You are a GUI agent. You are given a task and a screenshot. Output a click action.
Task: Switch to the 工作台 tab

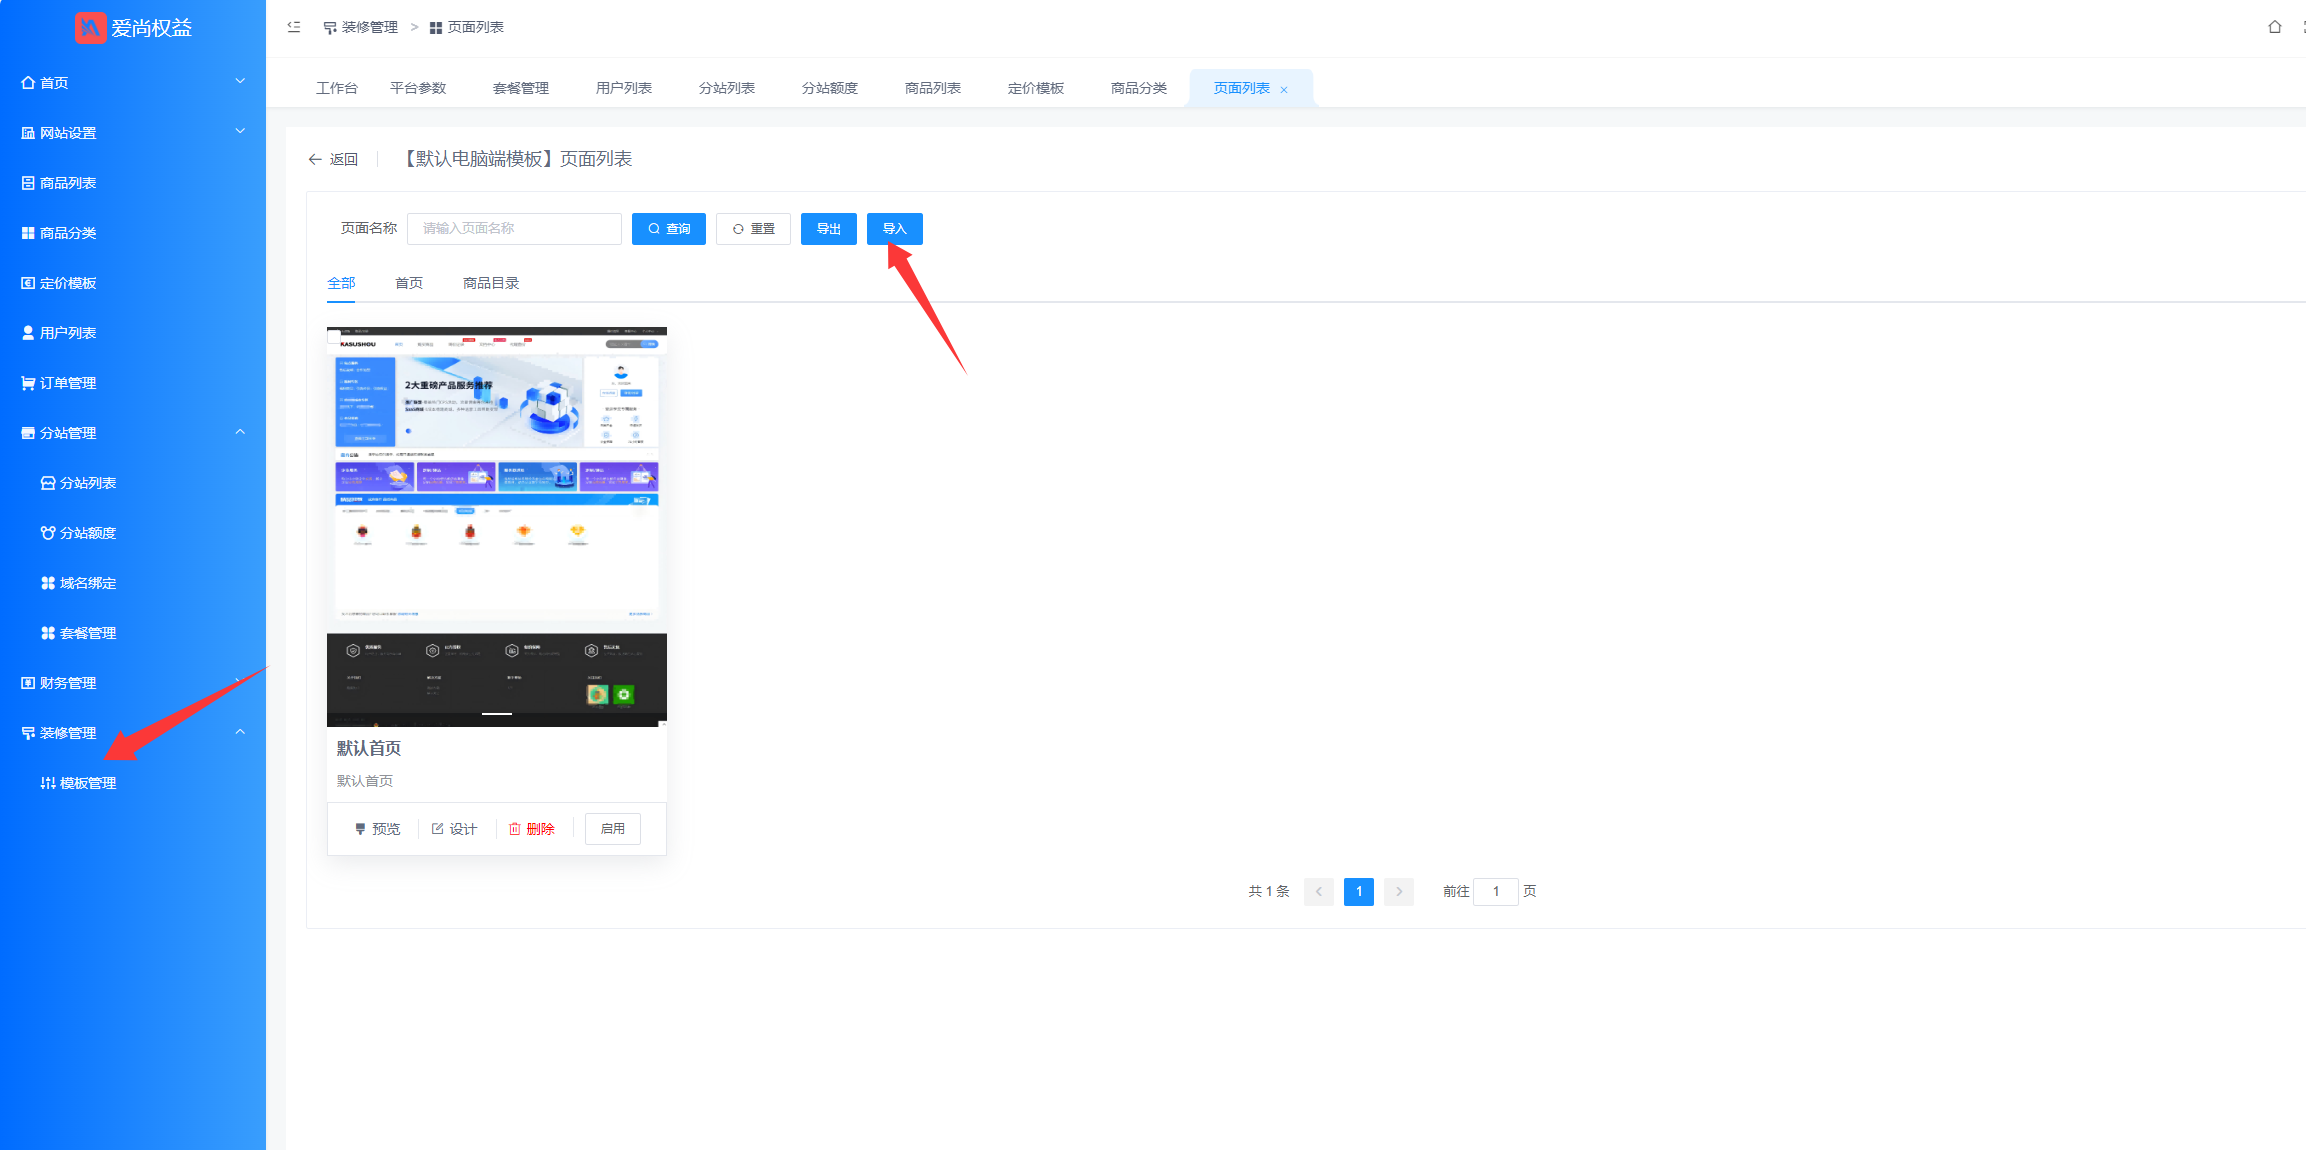[337, 88]
